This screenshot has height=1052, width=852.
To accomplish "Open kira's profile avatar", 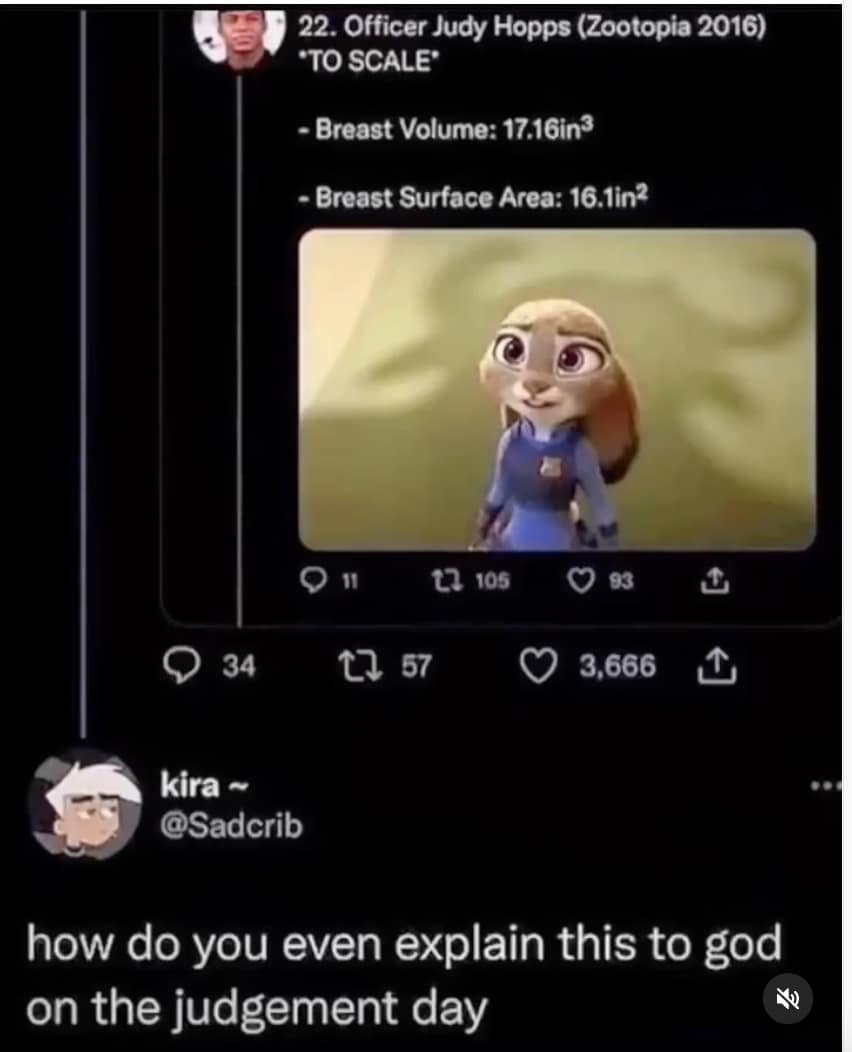I will coord(84,803).
